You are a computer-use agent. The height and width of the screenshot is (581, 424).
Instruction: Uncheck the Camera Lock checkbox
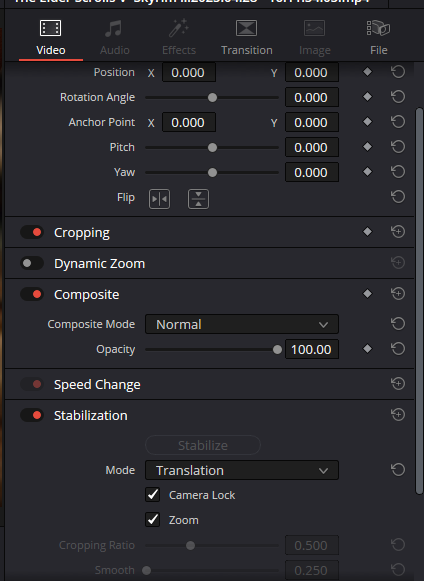click(152, 495)
